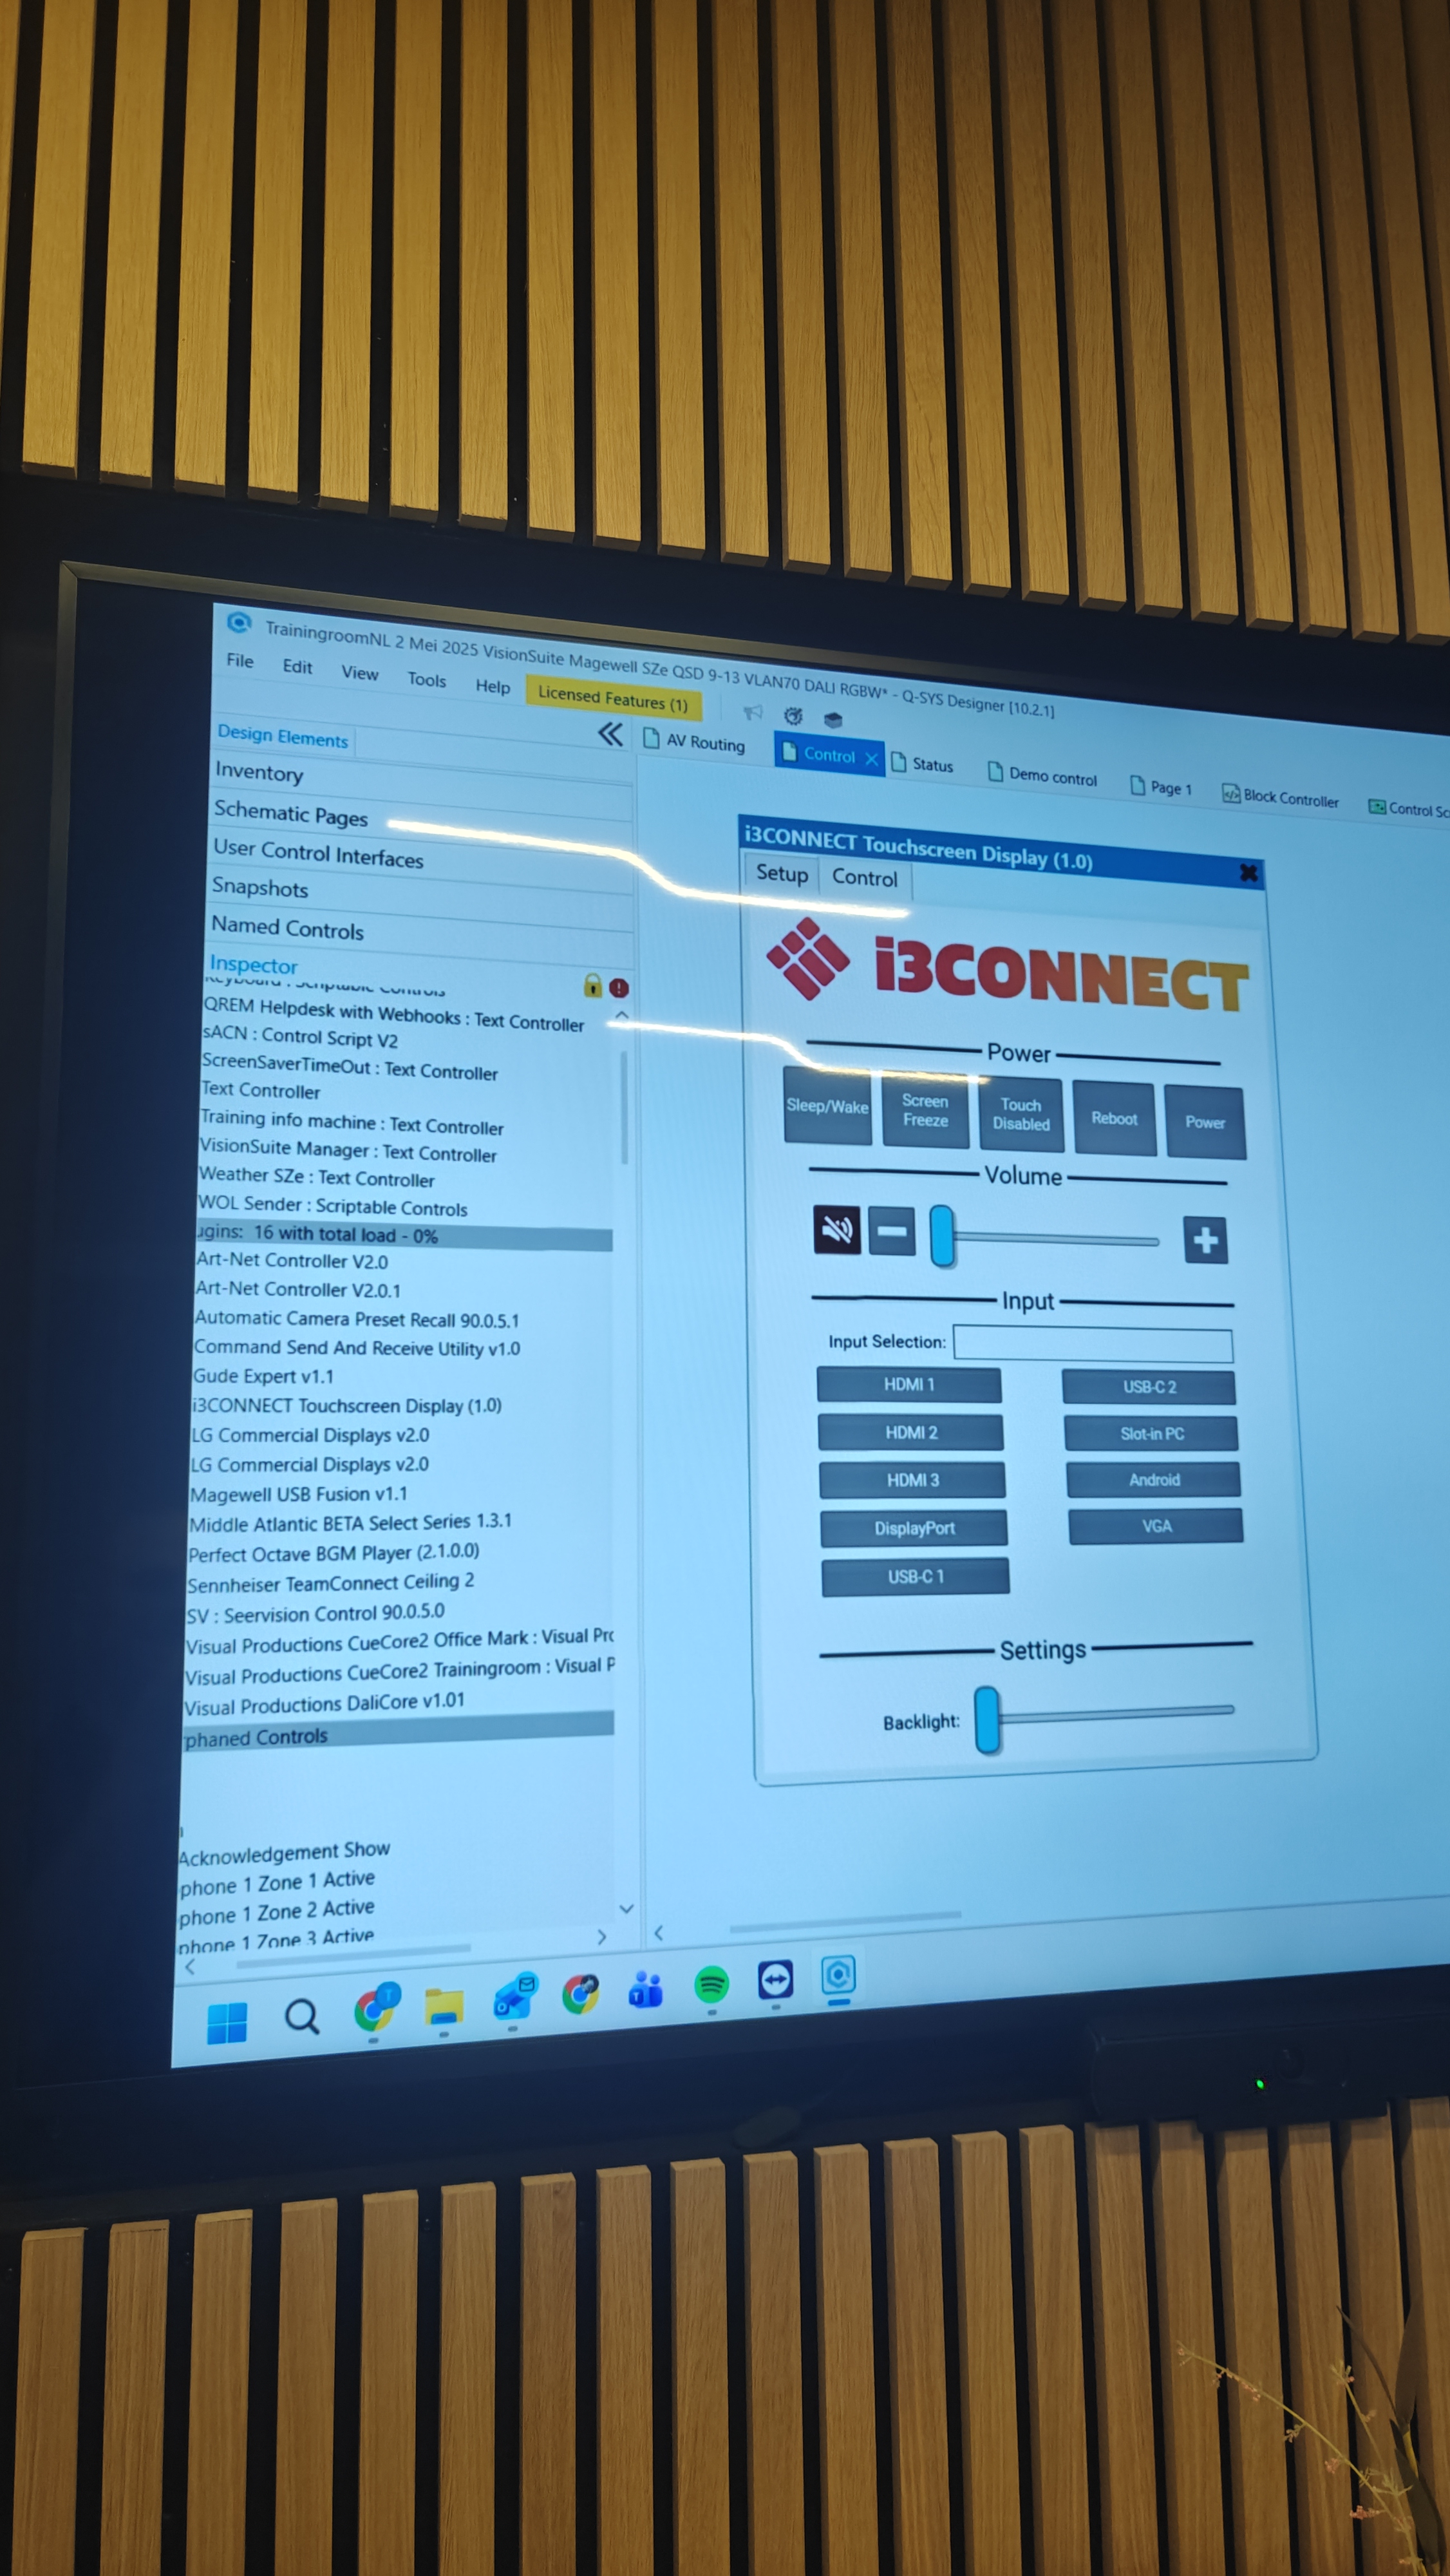Select the HDMI 3 input

(912, 1480)
